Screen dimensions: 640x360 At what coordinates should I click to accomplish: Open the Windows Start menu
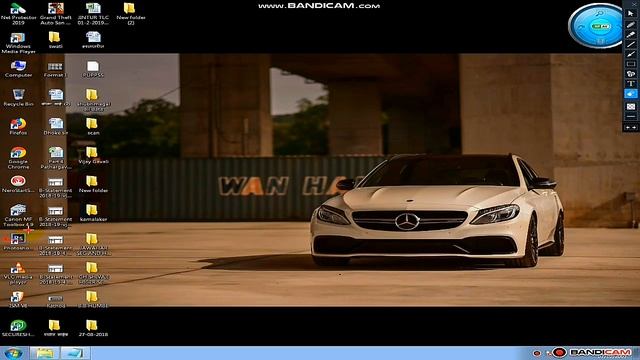(x=13, y=353)
